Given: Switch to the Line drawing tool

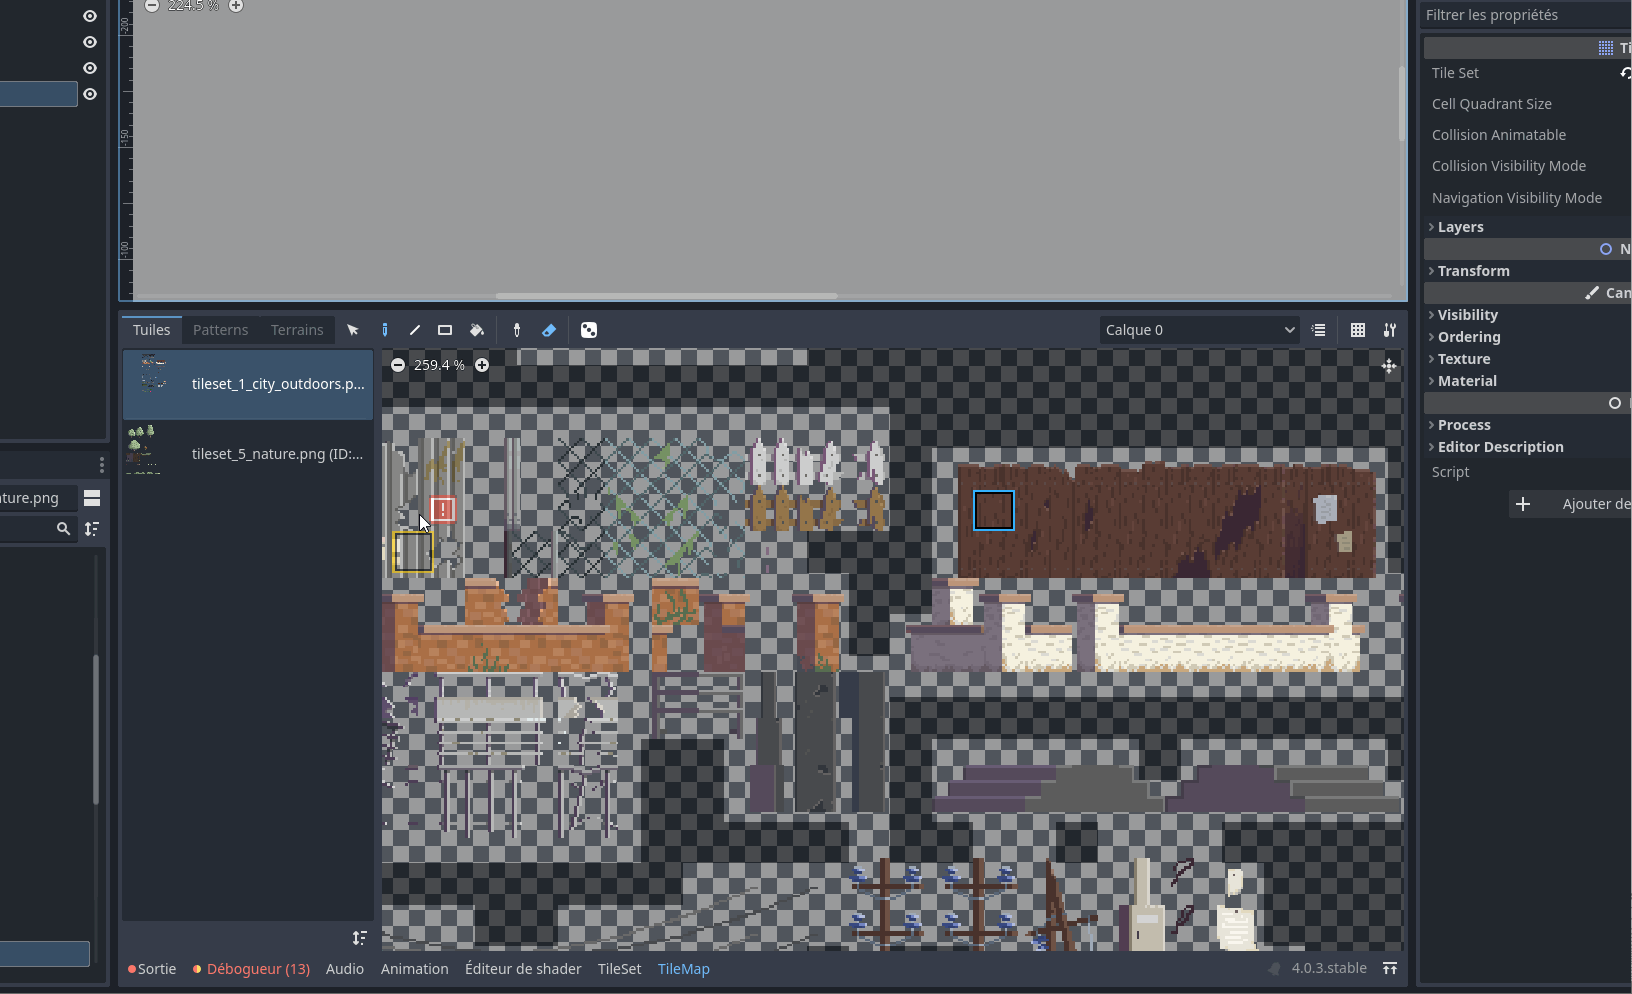Looking at the screenshot, I should click(x=415, y=330).
